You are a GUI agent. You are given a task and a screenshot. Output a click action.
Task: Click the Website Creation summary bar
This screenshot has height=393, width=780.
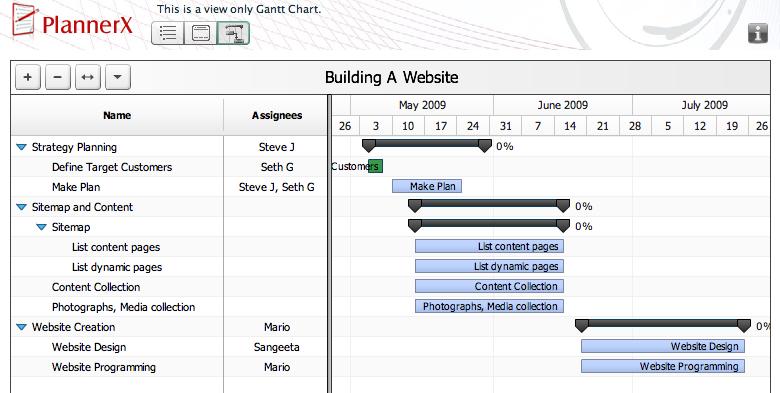pyautogui.click(x=663, y=324)
